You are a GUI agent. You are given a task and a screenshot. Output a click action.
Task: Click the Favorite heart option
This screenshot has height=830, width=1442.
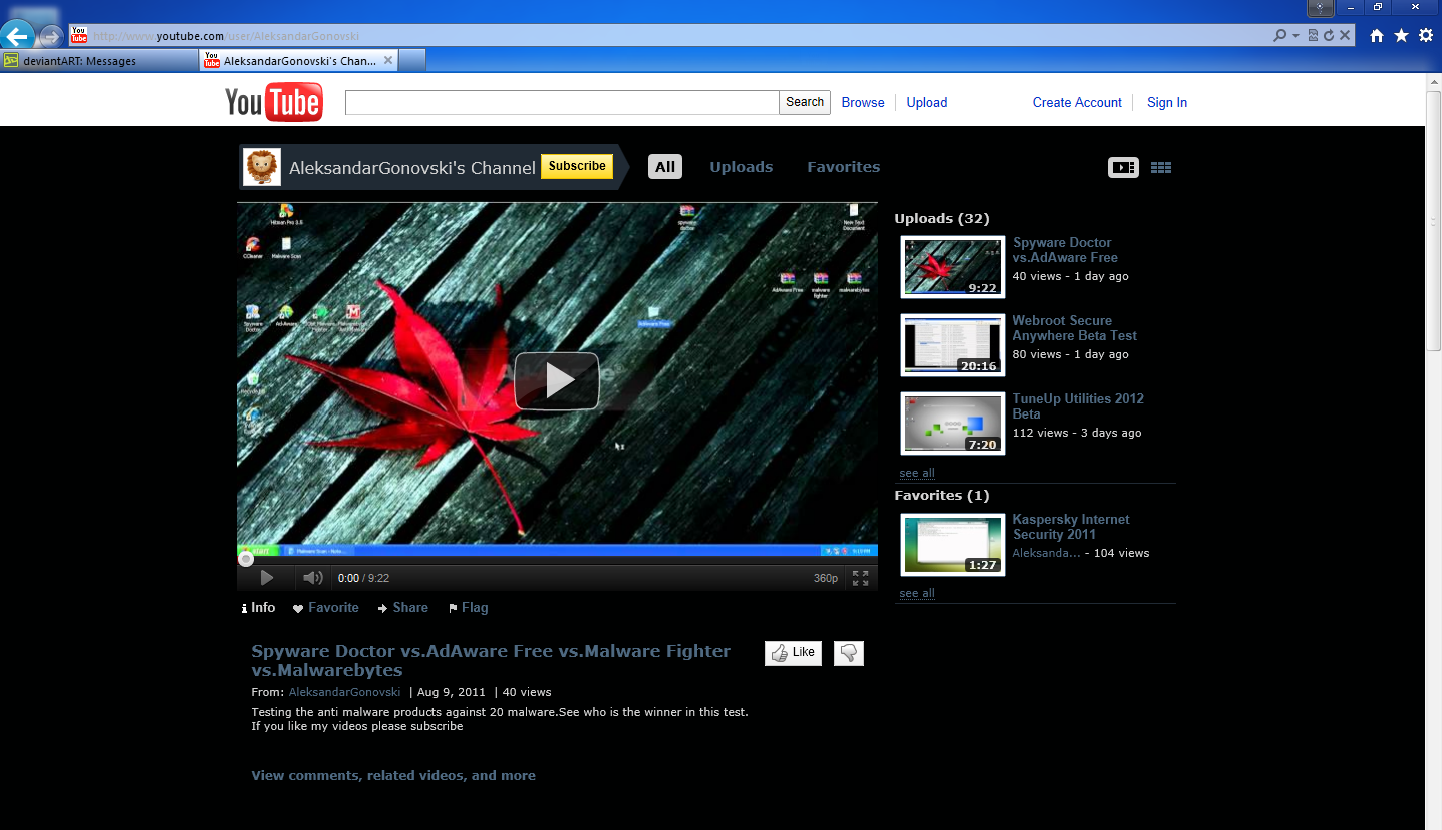(x=326, y=607)
